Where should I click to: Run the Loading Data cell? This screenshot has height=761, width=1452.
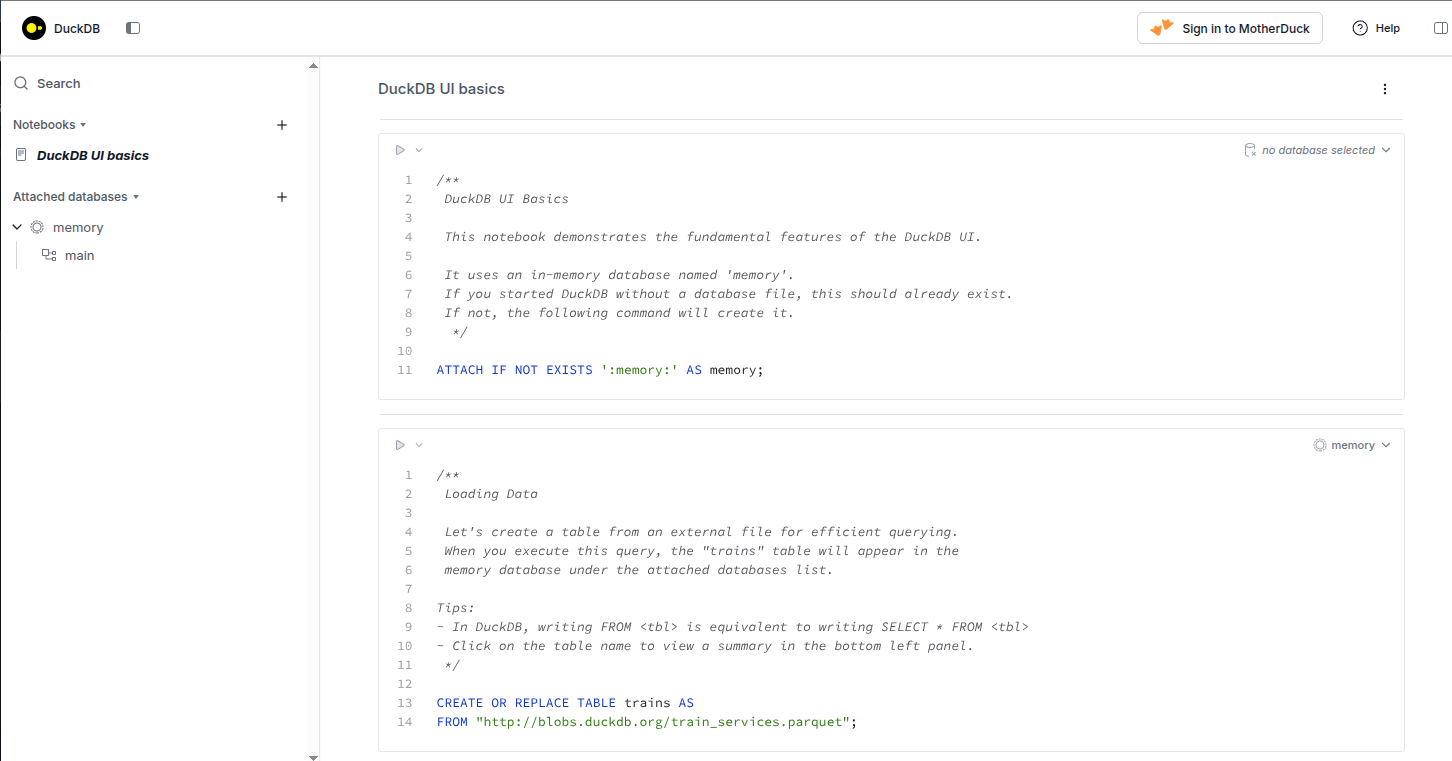point(400,445)
